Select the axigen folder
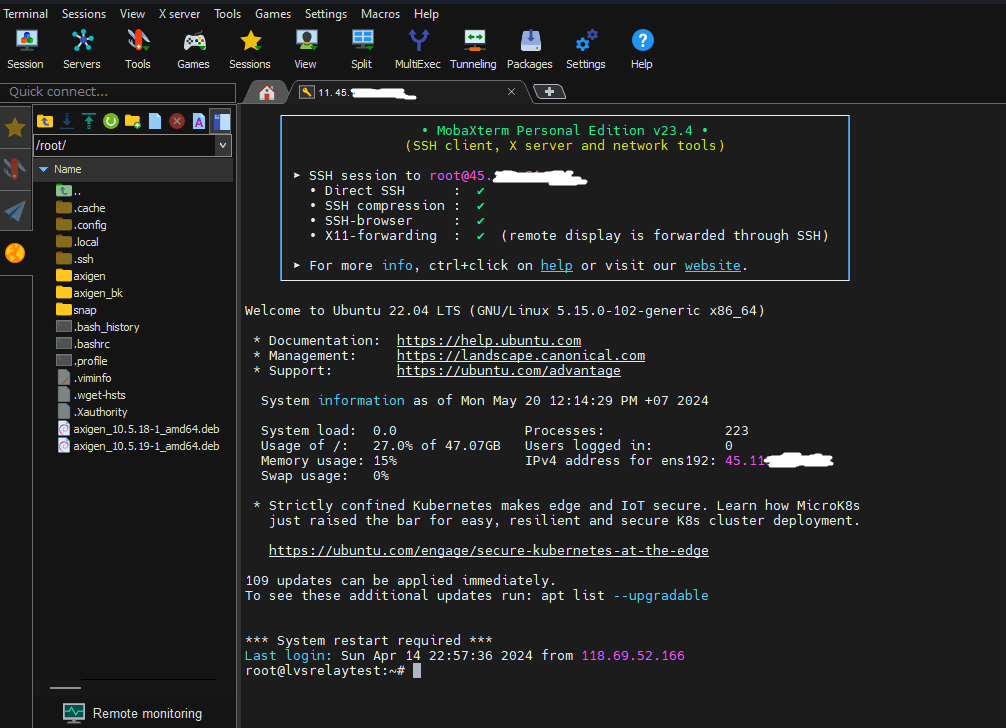The image size is (1006, 728). (x=81, y=276)
